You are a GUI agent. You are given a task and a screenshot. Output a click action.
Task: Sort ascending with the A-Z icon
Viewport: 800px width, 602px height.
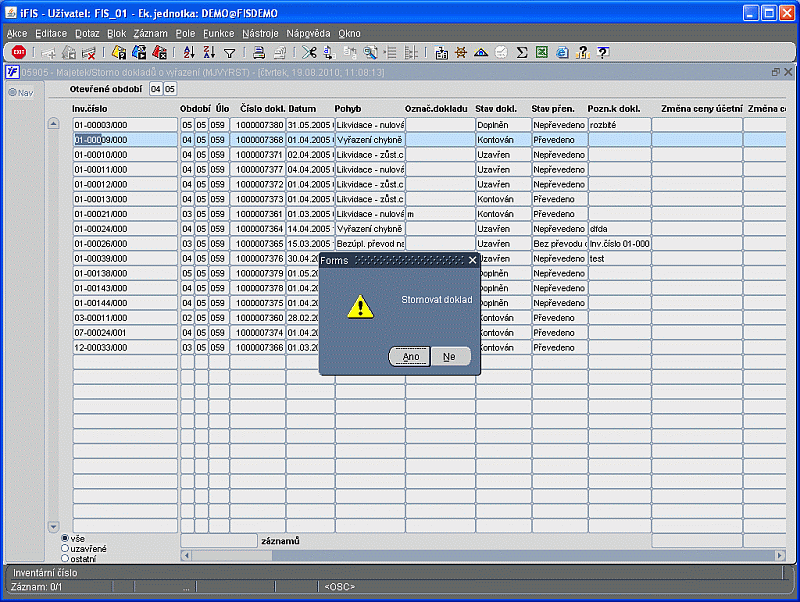click(x=189, y=52)
